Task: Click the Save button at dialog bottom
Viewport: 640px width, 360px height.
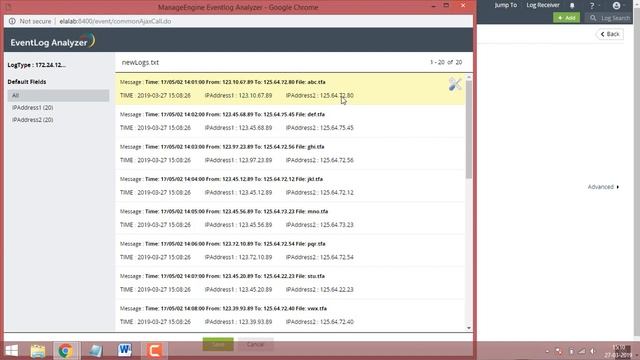Action: (218, 344)
